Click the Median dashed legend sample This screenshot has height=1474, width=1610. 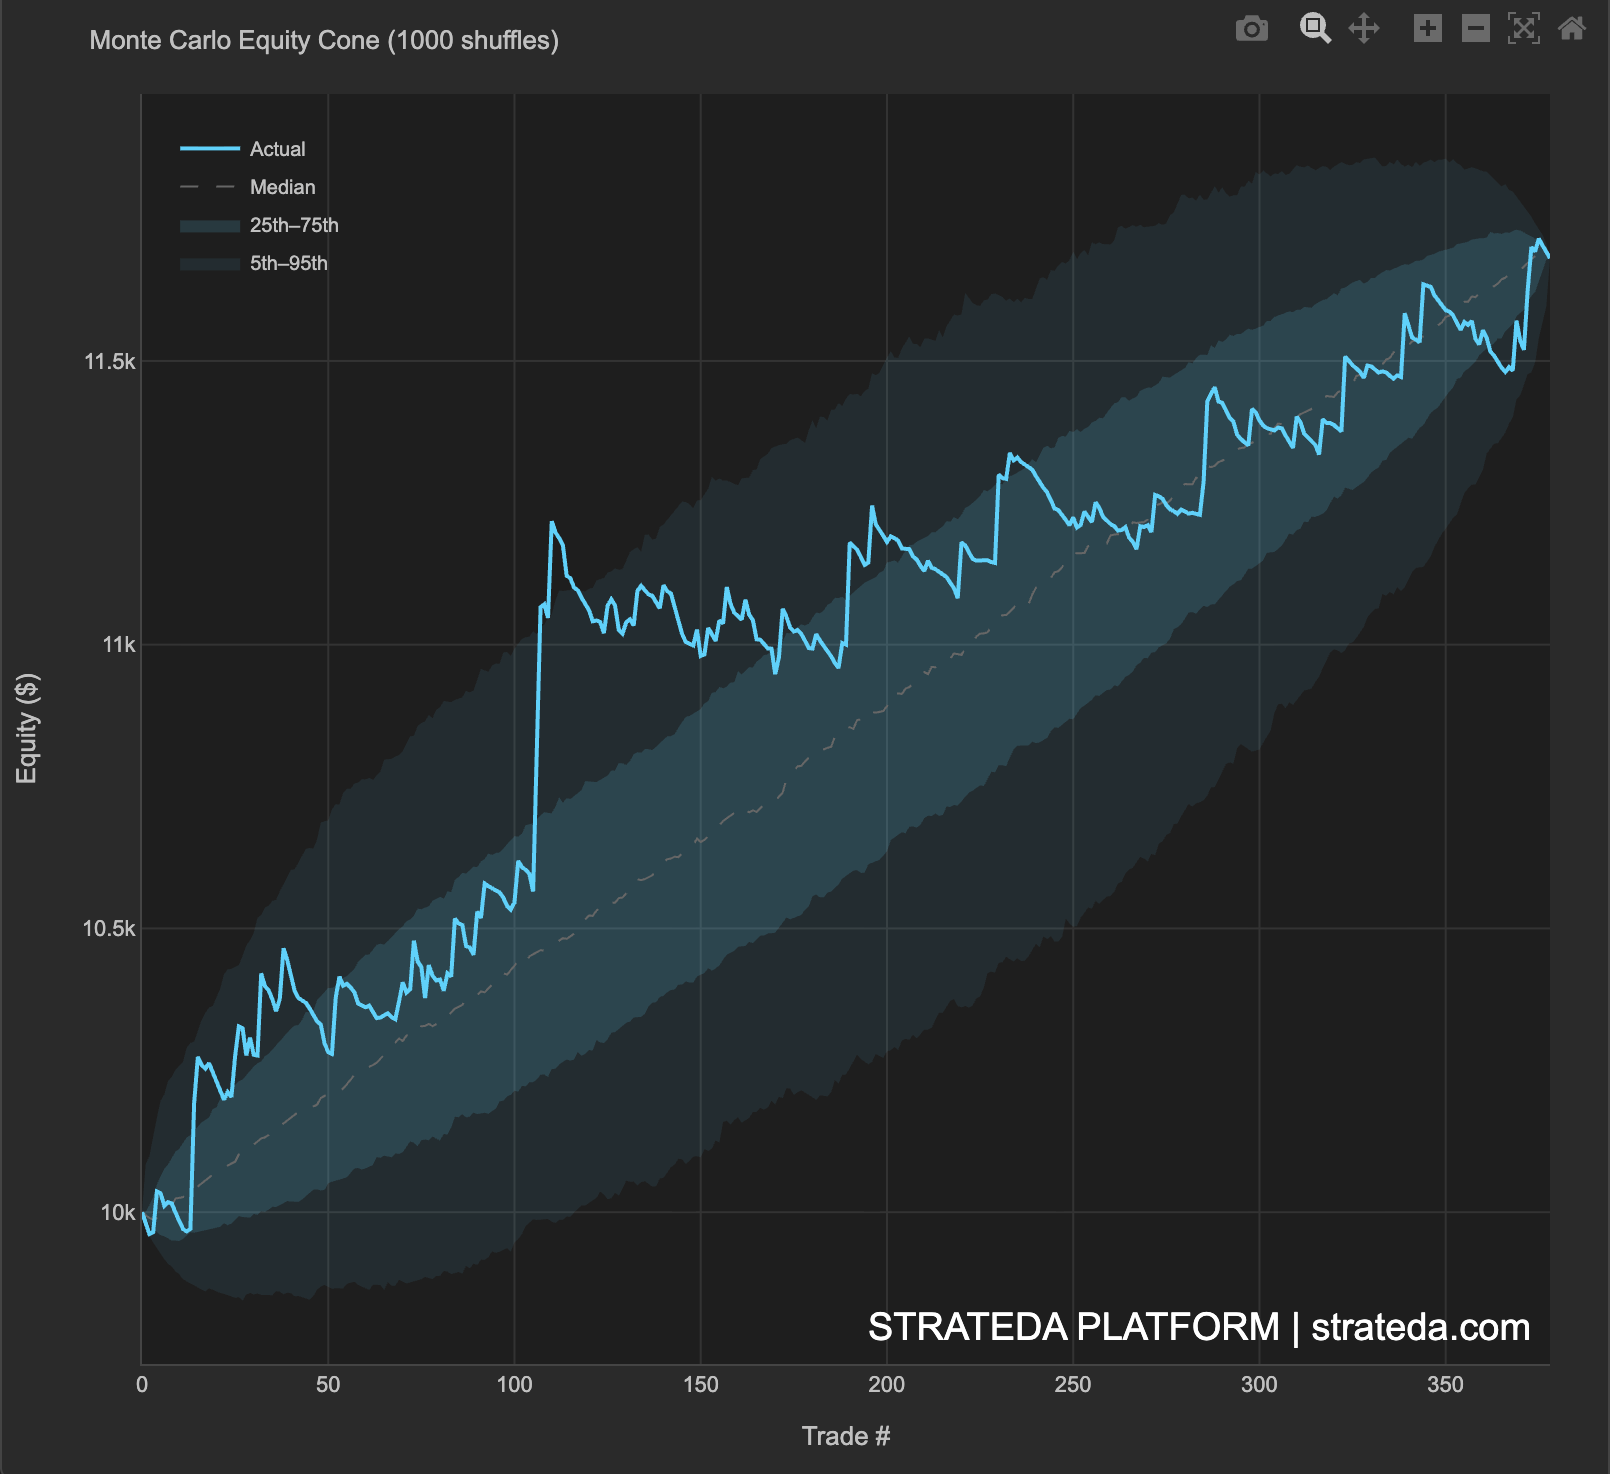207,187
